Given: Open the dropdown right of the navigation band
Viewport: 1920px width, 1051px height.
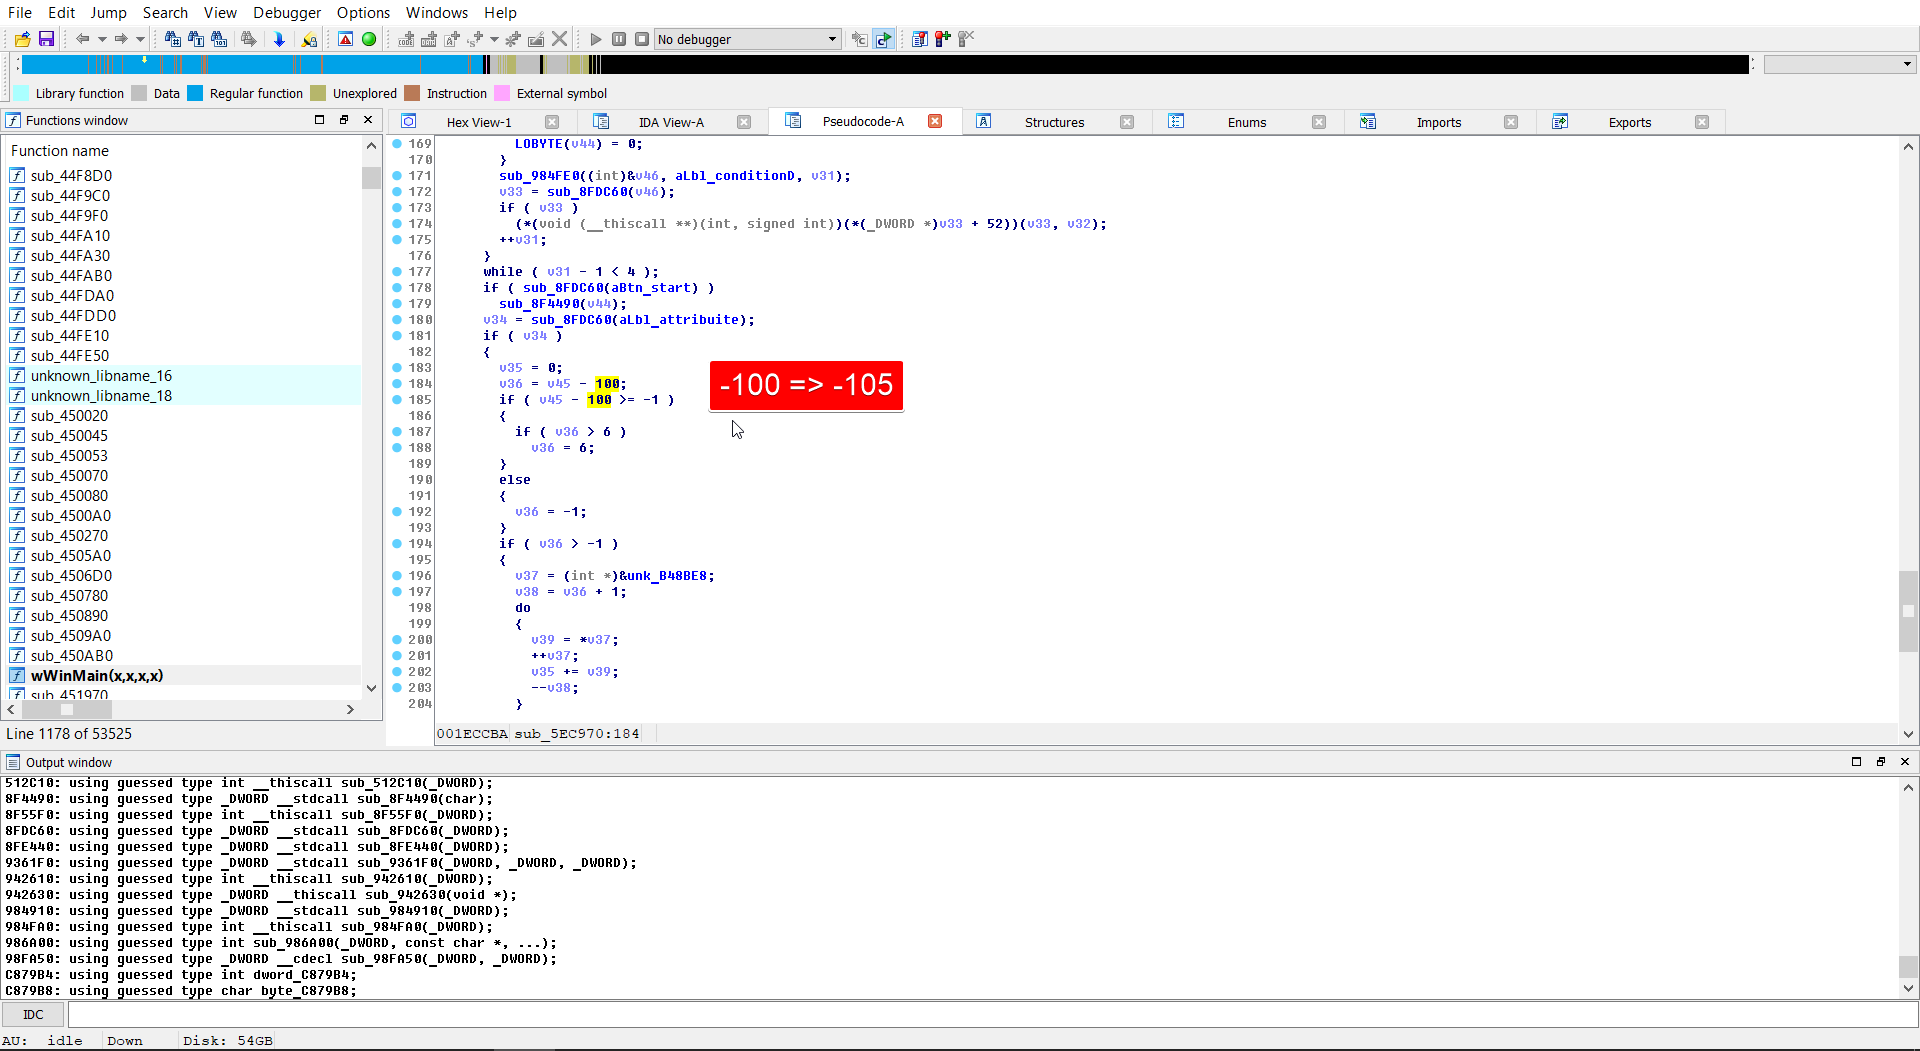Looking at the screenshot, I should 1840,64.
